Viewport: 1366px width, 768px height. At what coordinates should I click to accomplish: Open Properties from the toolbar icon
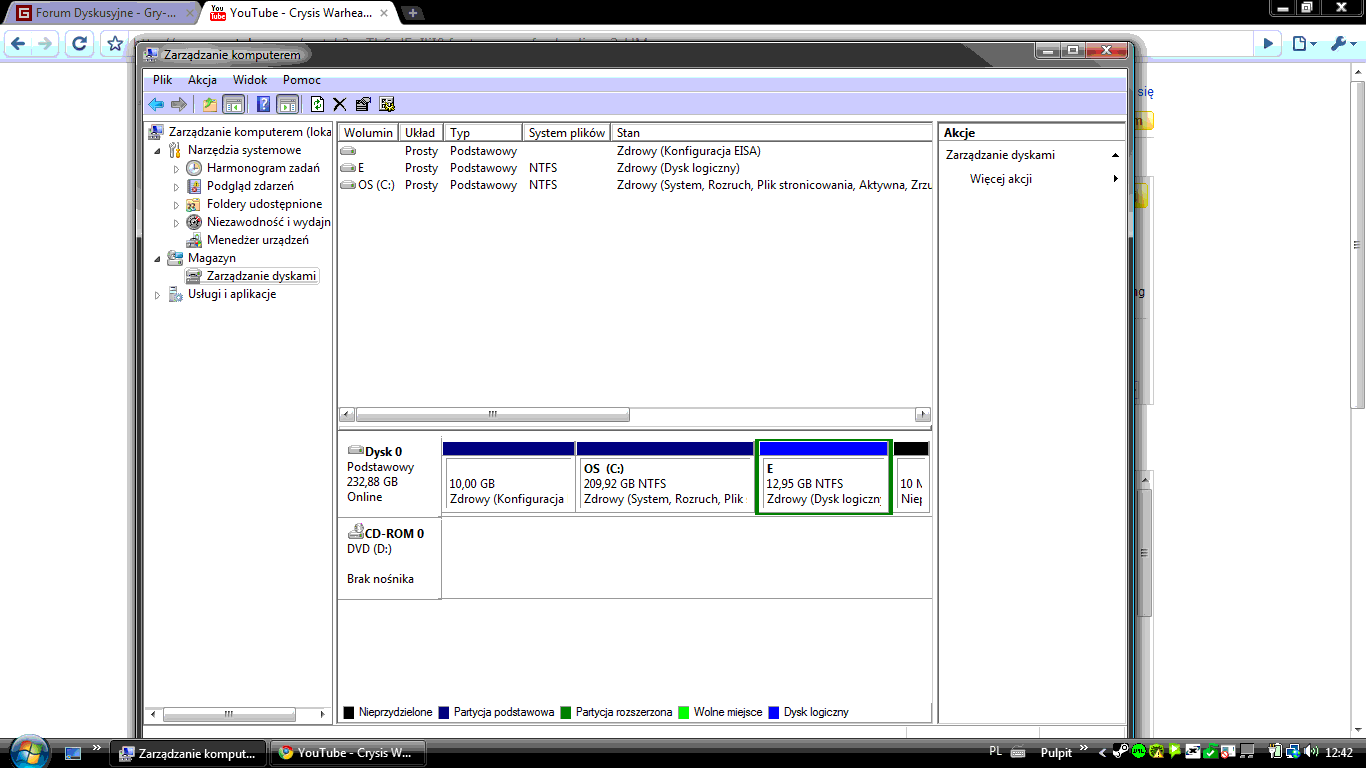(363, 104)
